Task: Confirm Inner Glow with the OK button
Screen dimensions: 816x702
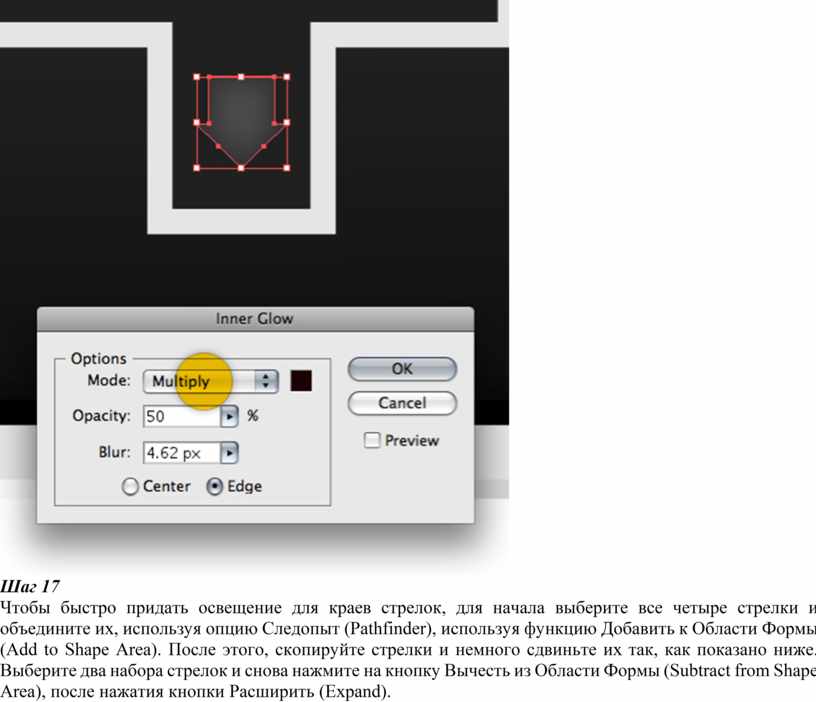Action: click(402, 369)
